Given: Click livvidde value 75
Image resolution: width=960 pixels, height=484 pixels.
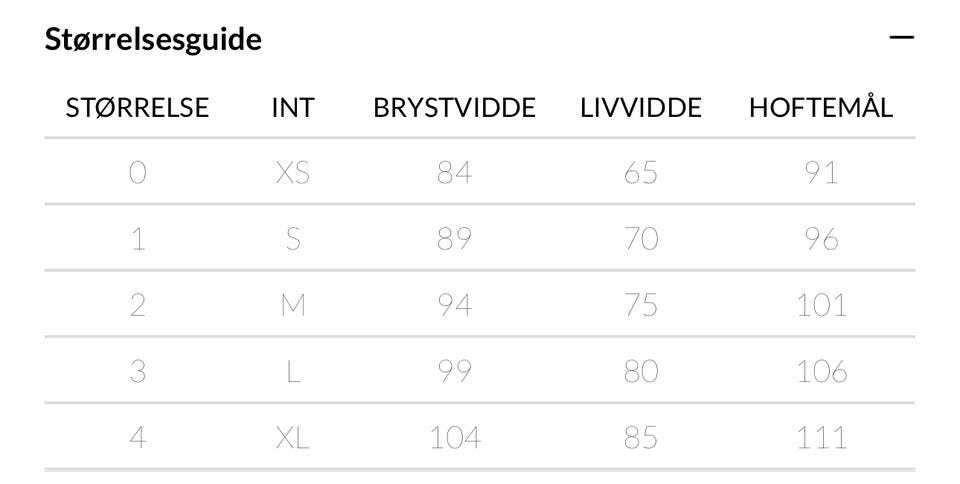Looking at the screenshot, I should (640, 305).
